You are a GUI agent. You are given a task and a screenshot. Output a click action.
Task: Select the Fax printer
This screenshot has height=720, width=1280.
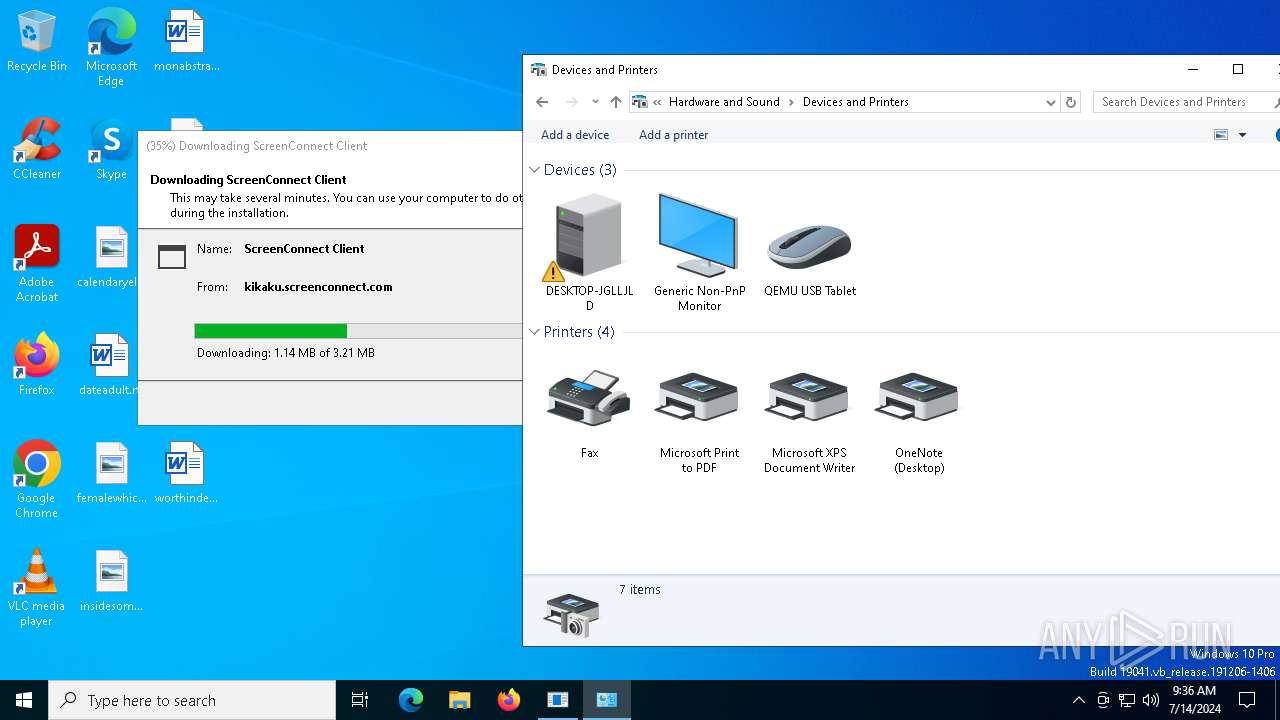(589, 412)
